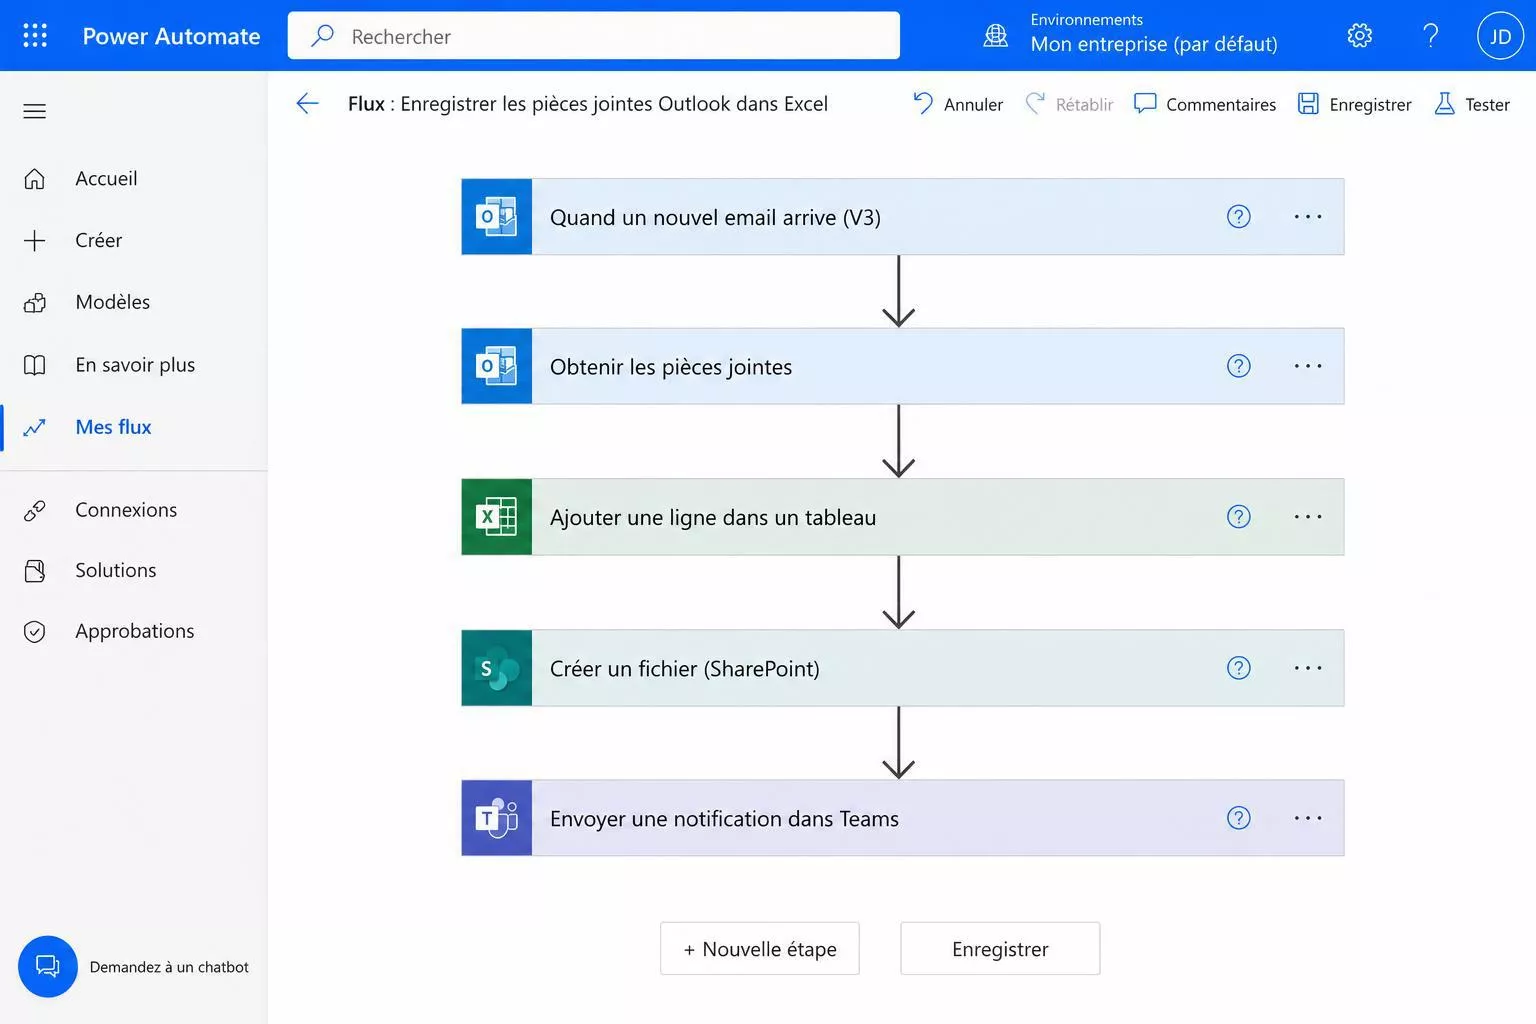Viewport: 1536px width, 1024px height.
Task: Click Outlook icon on email trigger step
Action: (x=496, y=217)
